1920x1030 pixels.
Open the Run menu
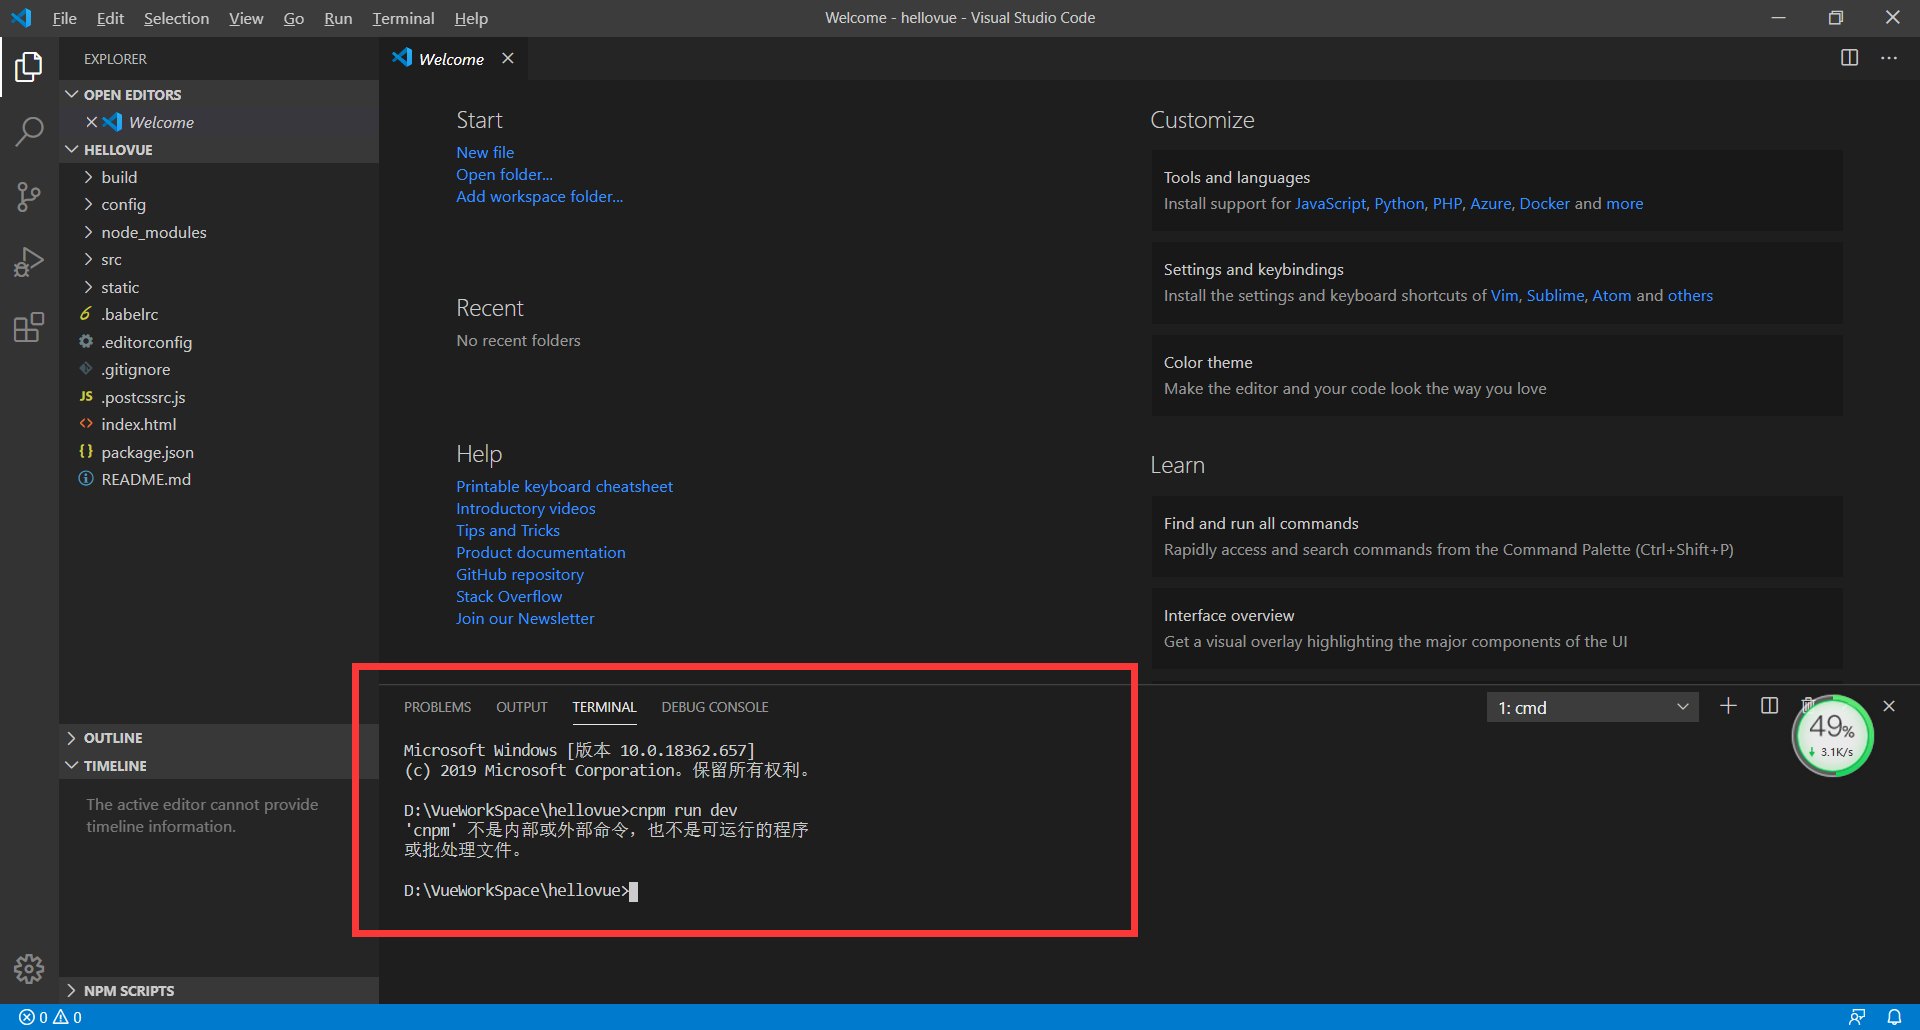(338, 18)
